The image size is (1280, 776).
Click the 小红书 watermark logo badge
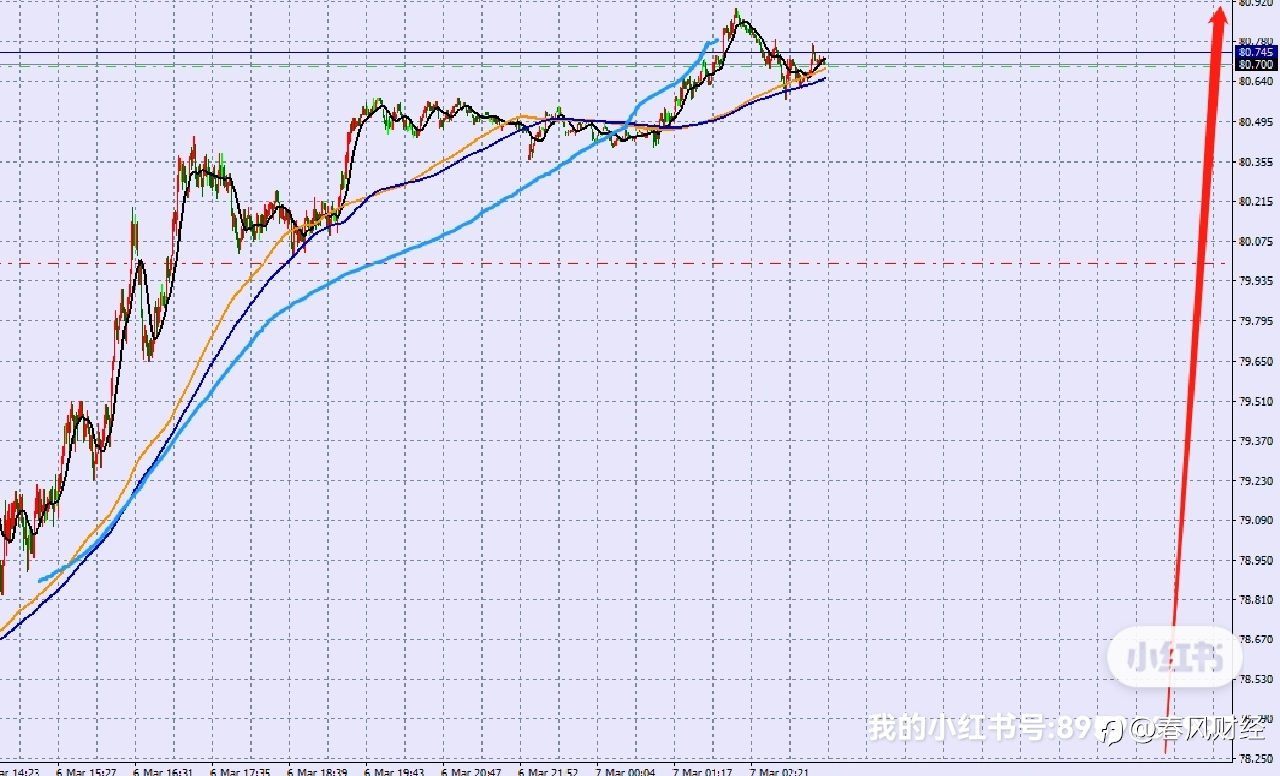1174,657
